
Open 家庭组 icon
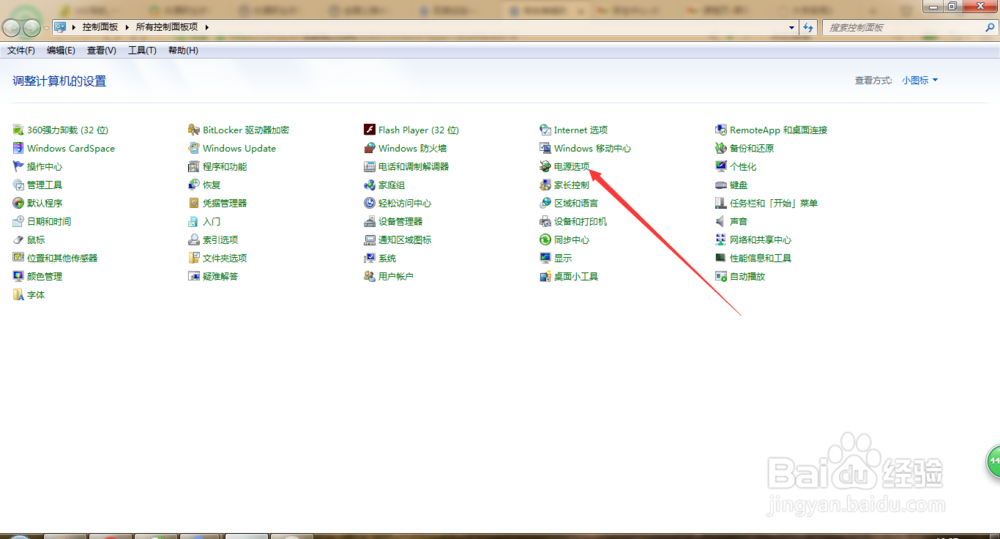tap(369, 185)
